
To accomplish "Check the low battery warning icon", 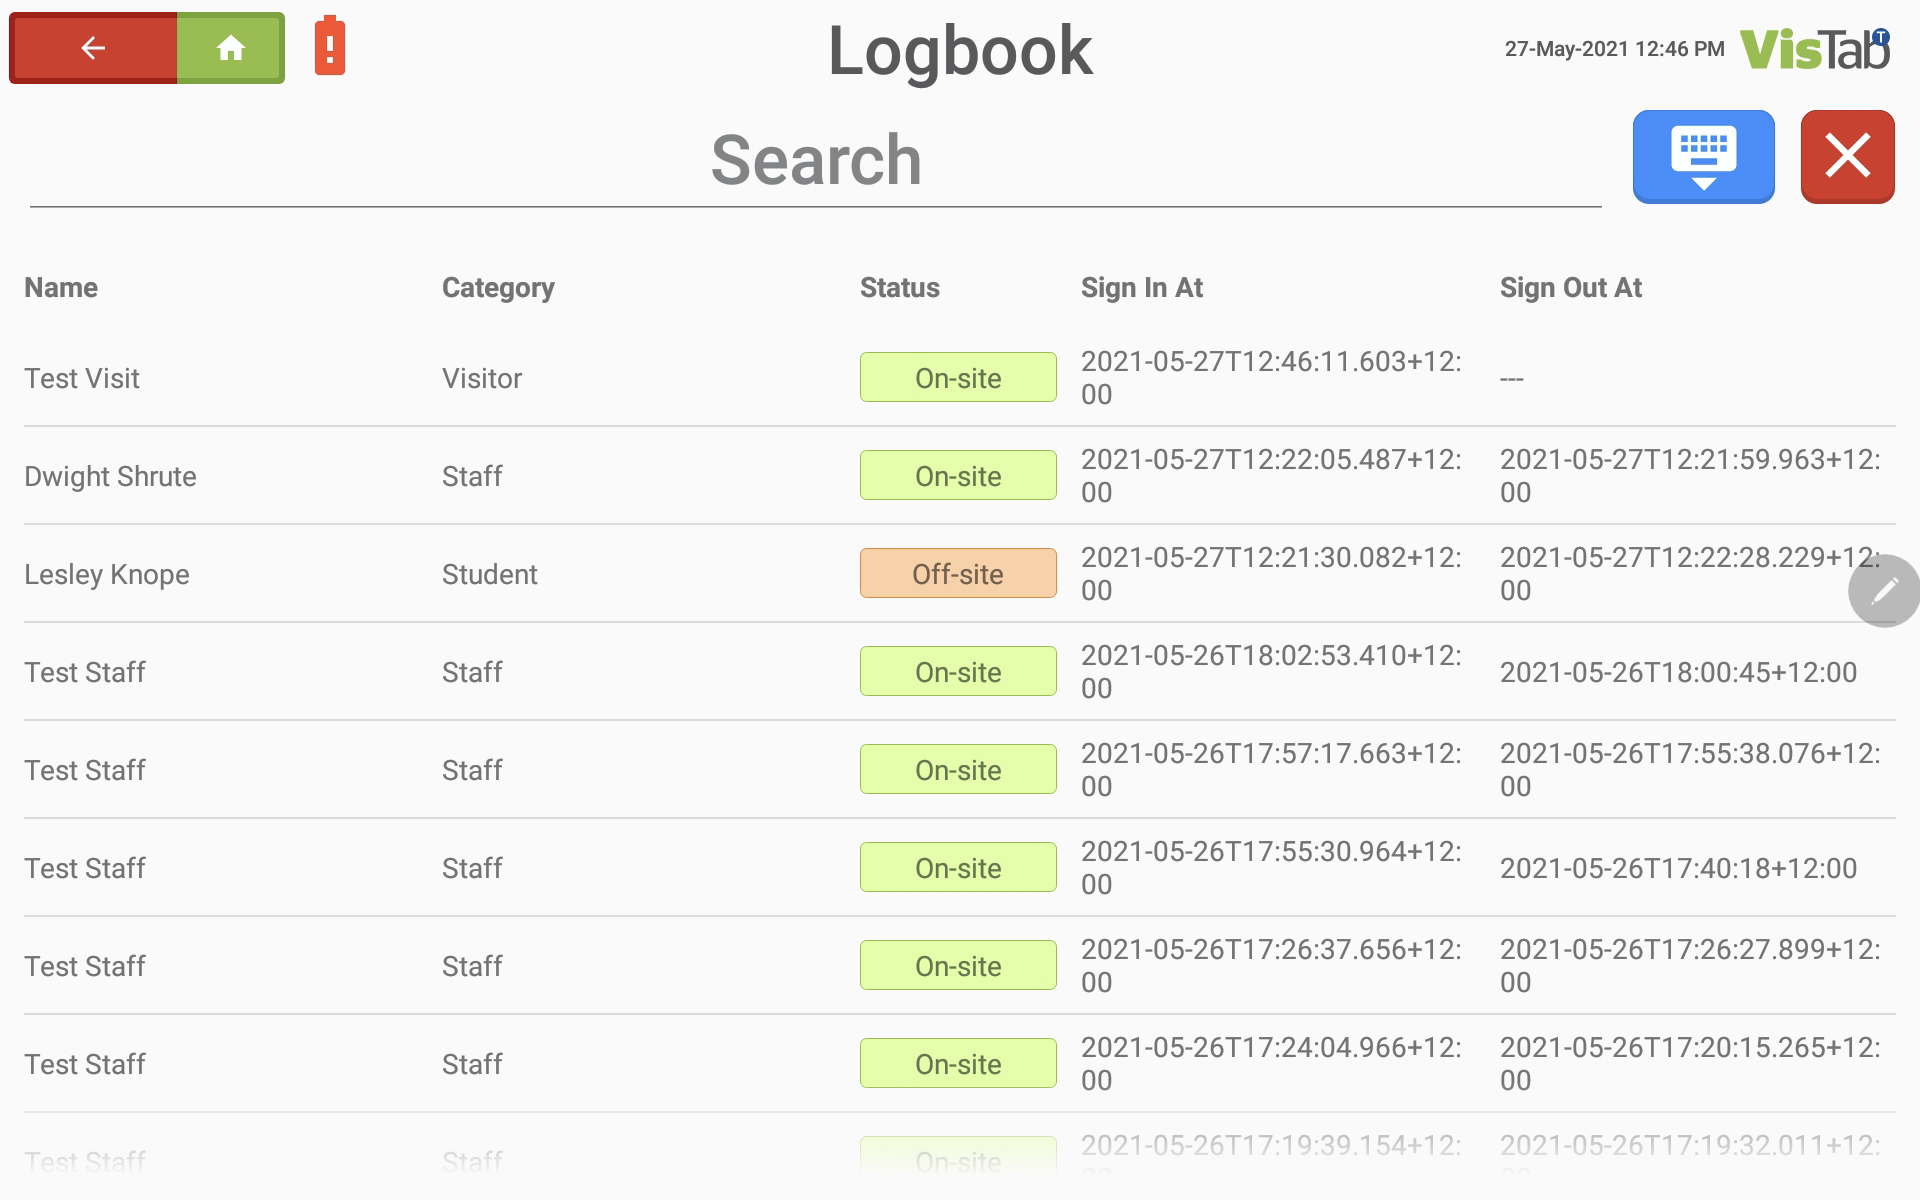I will coord(328,46).
